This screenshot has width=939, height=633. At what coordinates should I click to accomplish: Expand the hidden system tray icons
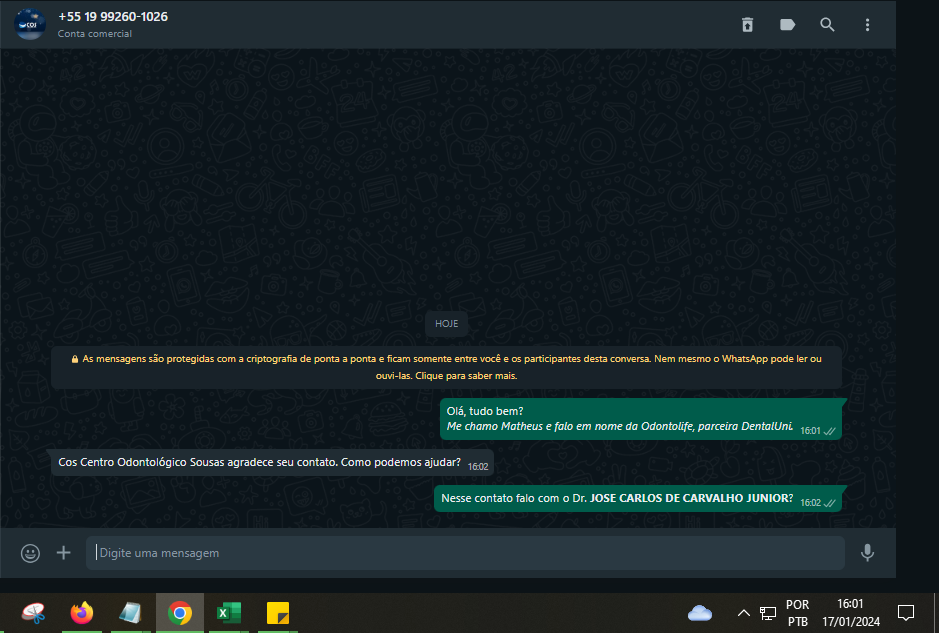click(743, 613)
